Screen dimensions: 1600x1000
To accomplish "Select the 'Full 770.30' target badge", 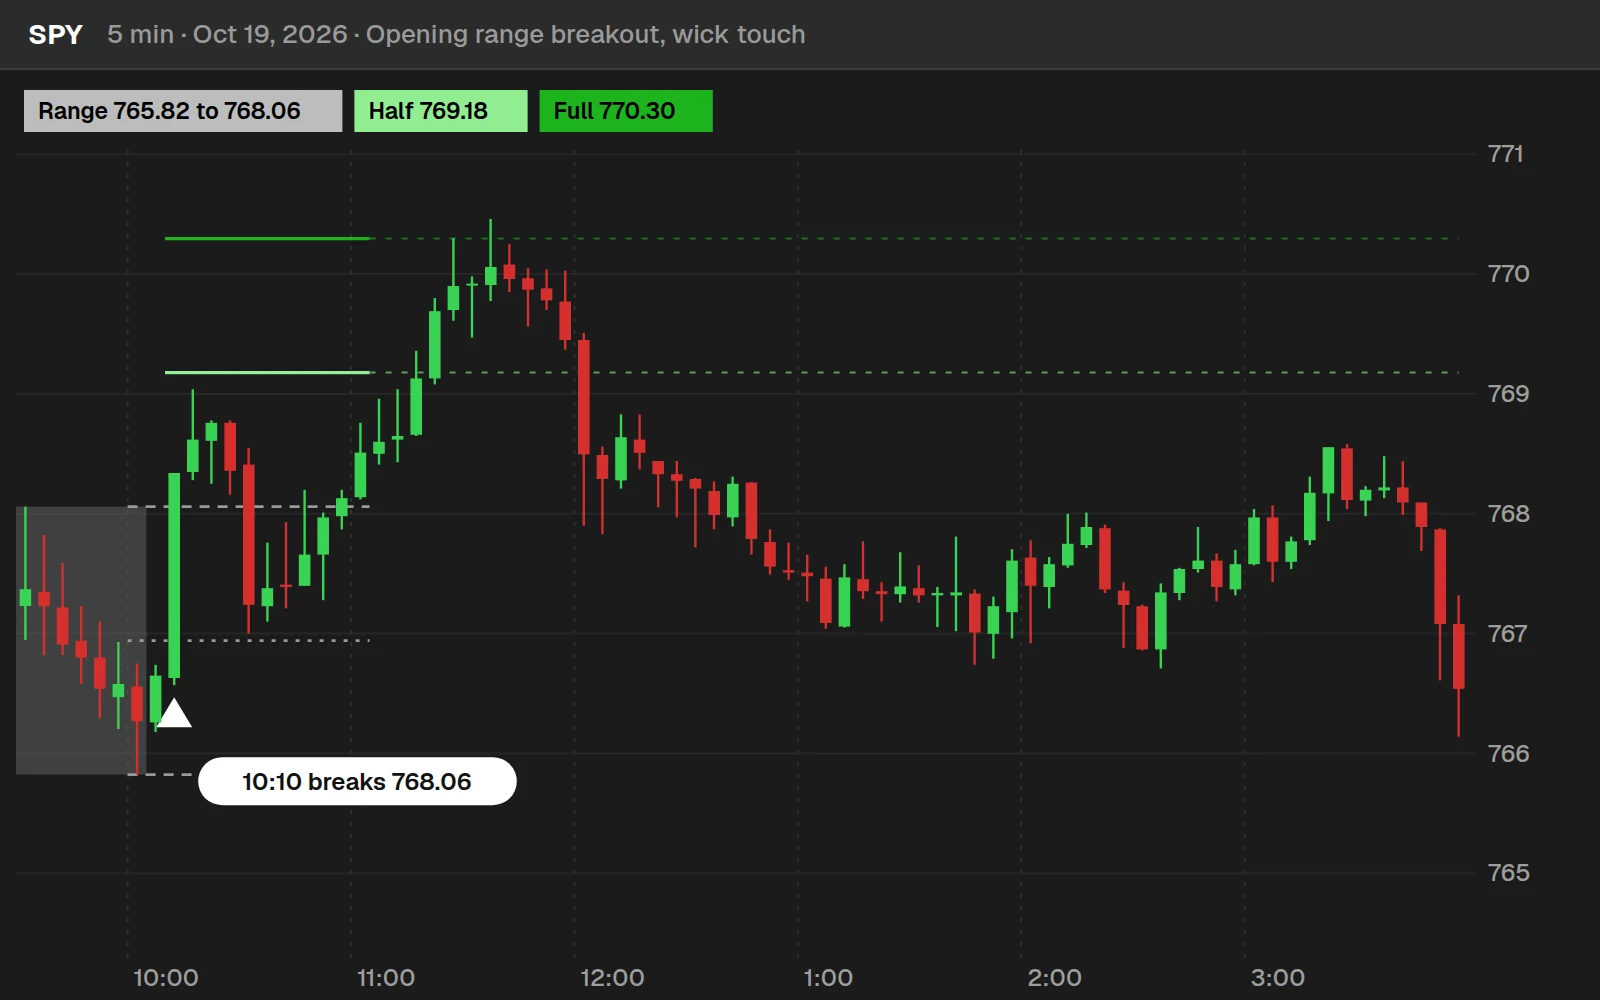I will coord(626,111).
